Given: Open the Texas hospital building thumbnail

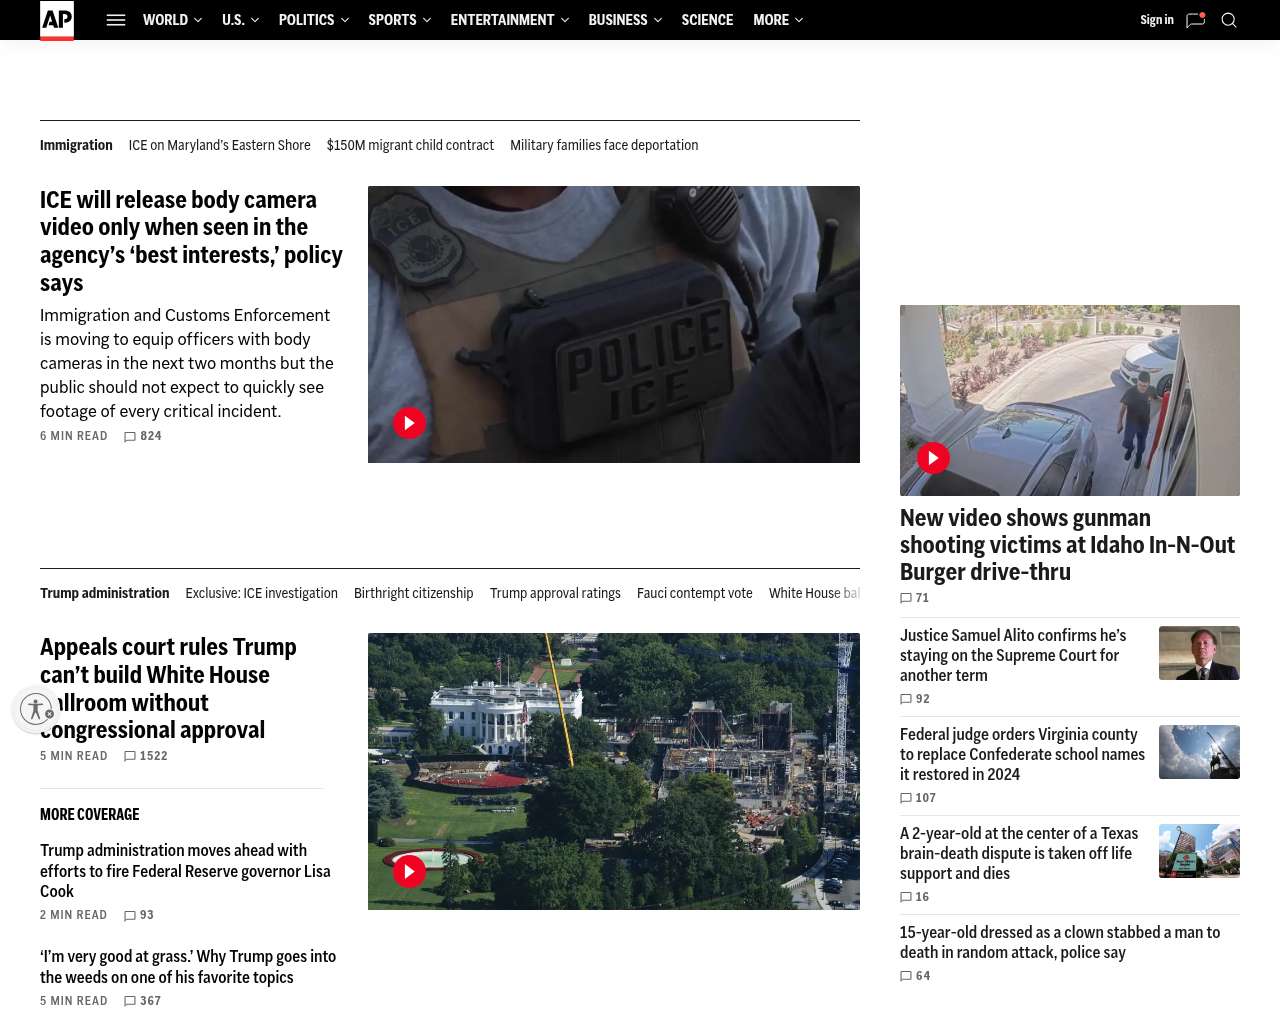Looking at the screenshot, I should coord(1199,851).
